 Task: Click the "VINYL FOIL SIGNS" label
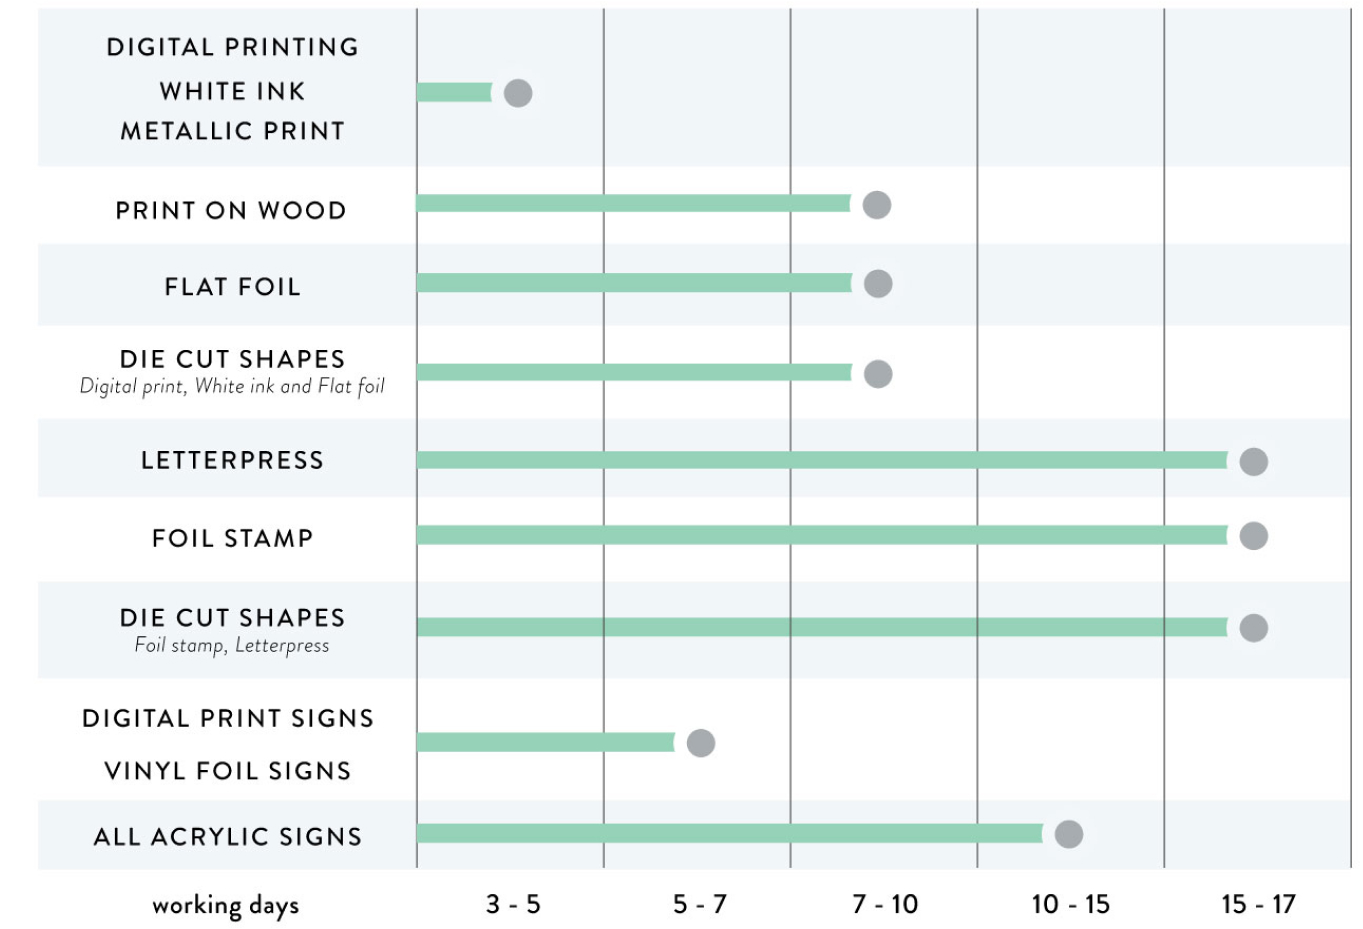[228, 771]
